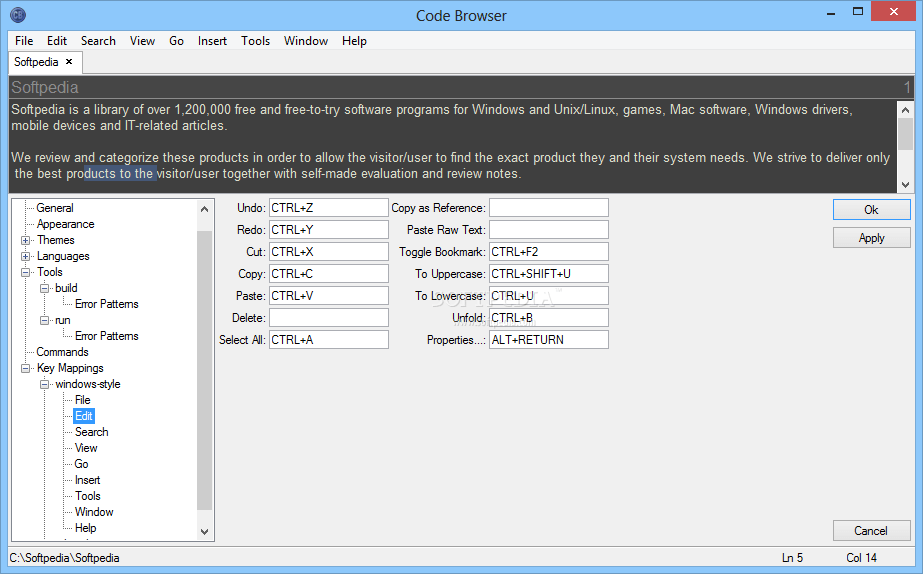
Task: Collapse the build tree node
Action: point(44,288)
